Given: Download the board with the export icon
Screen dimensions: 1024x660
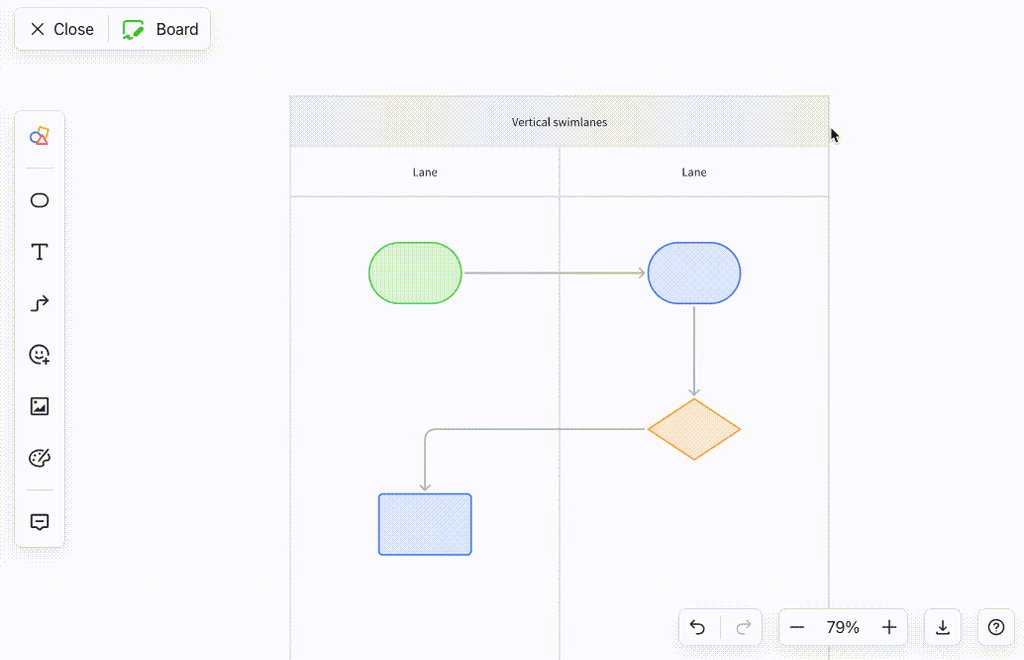Looking at the screenshot, I should coord(942,627).
